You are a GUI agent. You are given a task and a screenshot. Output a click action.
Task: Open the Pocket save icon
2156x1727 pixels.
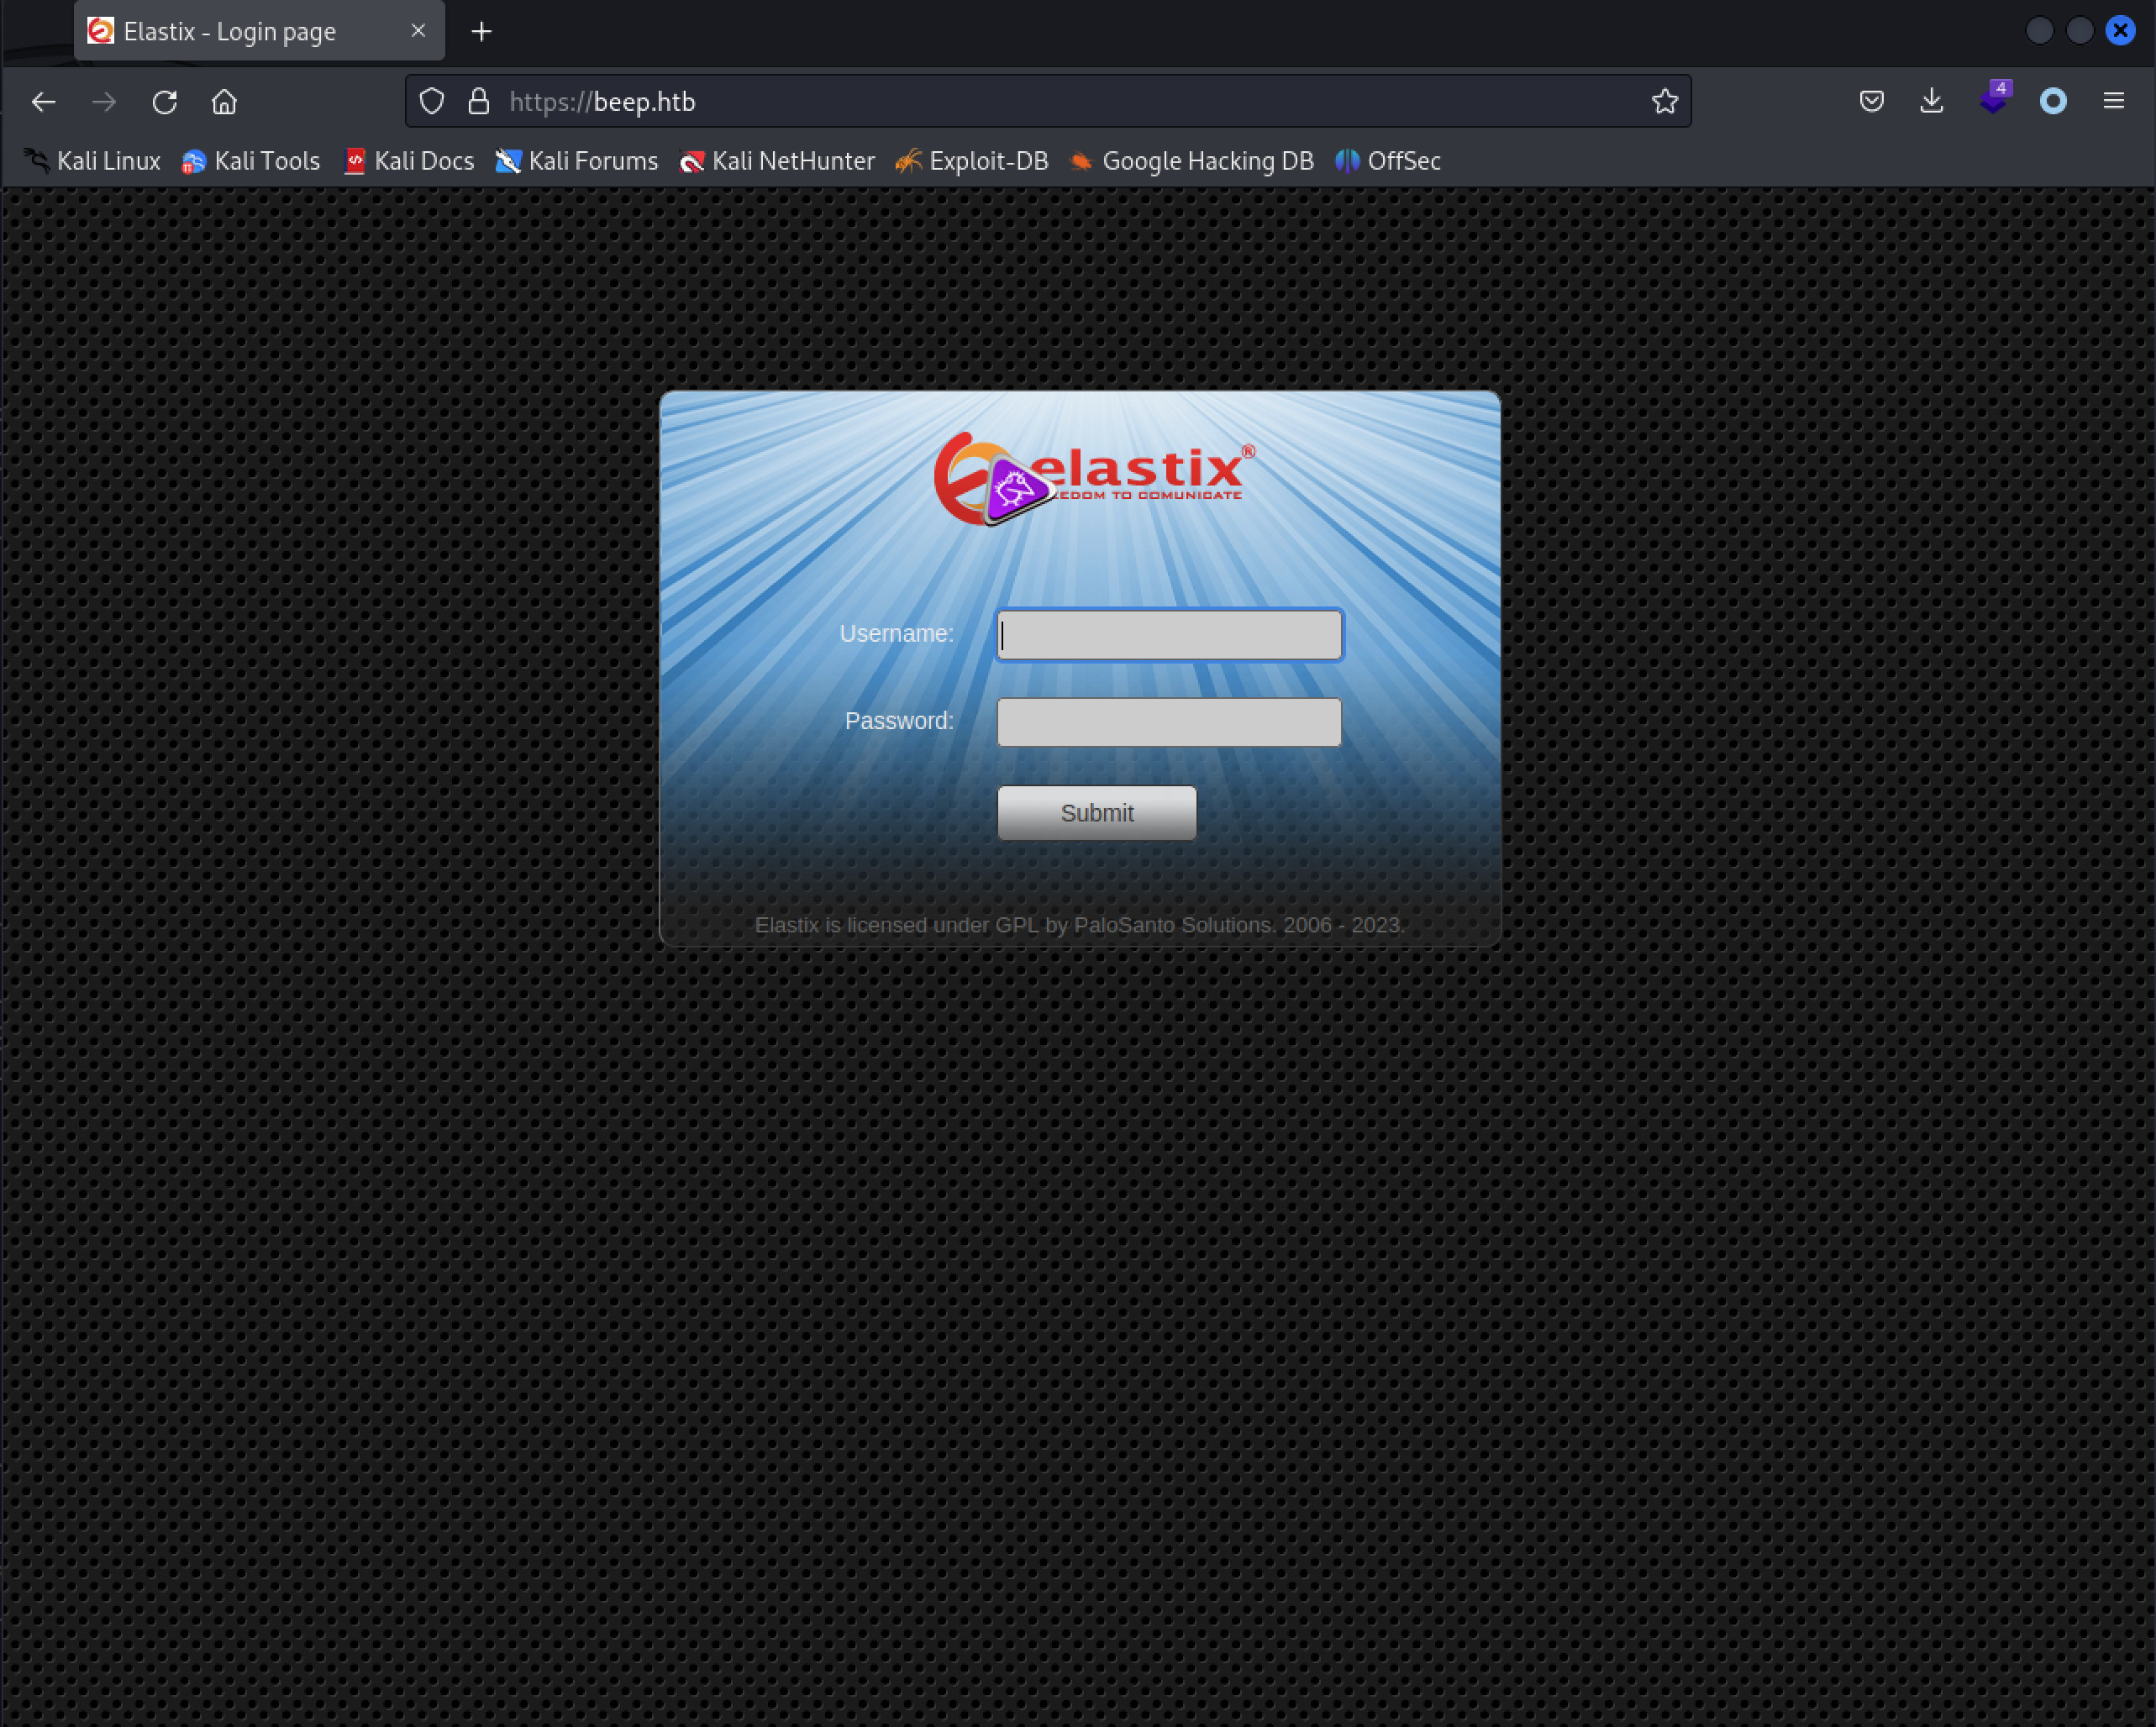tap(1871, 101)
